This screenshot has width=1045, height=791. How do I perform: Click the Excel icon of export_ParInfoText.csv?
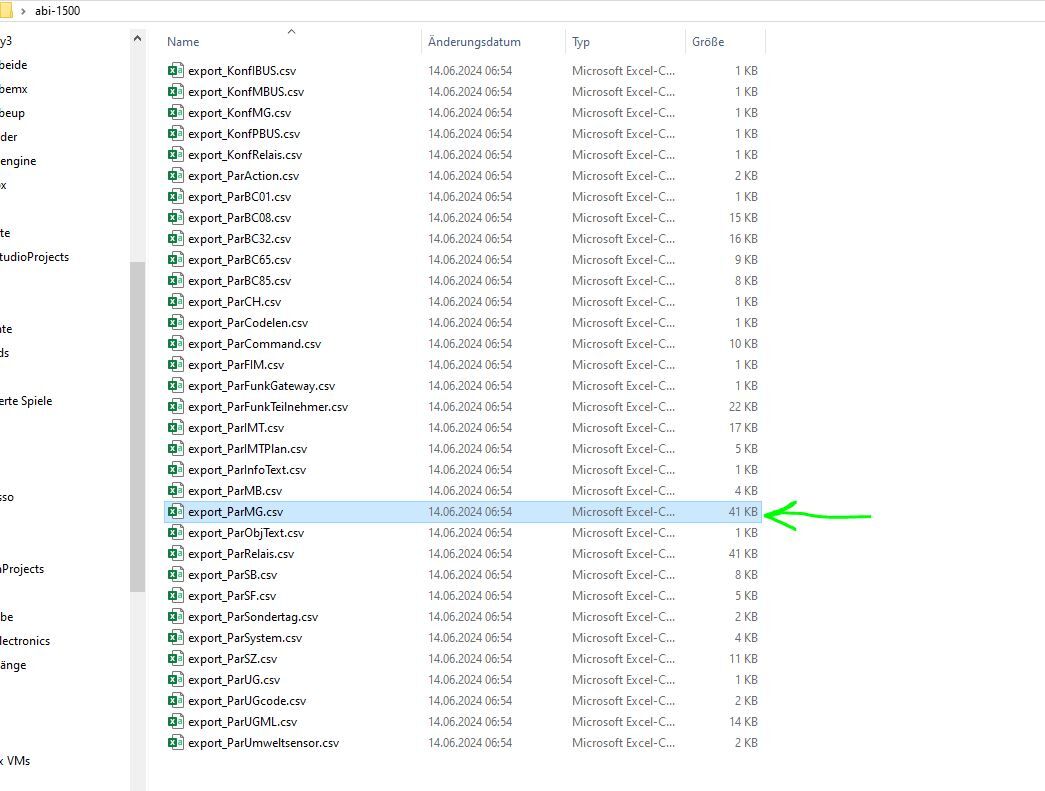point(175,469)
